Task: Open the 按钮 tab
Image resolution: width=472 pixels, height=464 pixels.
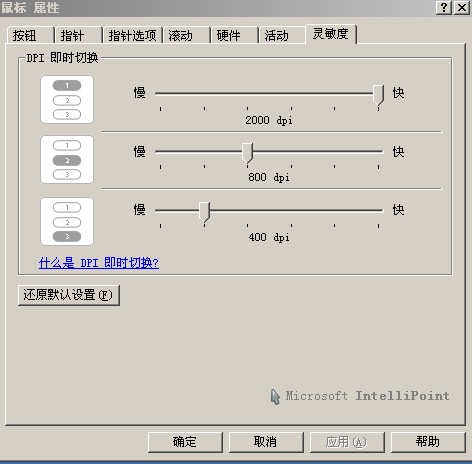Action: coord(30,35)
